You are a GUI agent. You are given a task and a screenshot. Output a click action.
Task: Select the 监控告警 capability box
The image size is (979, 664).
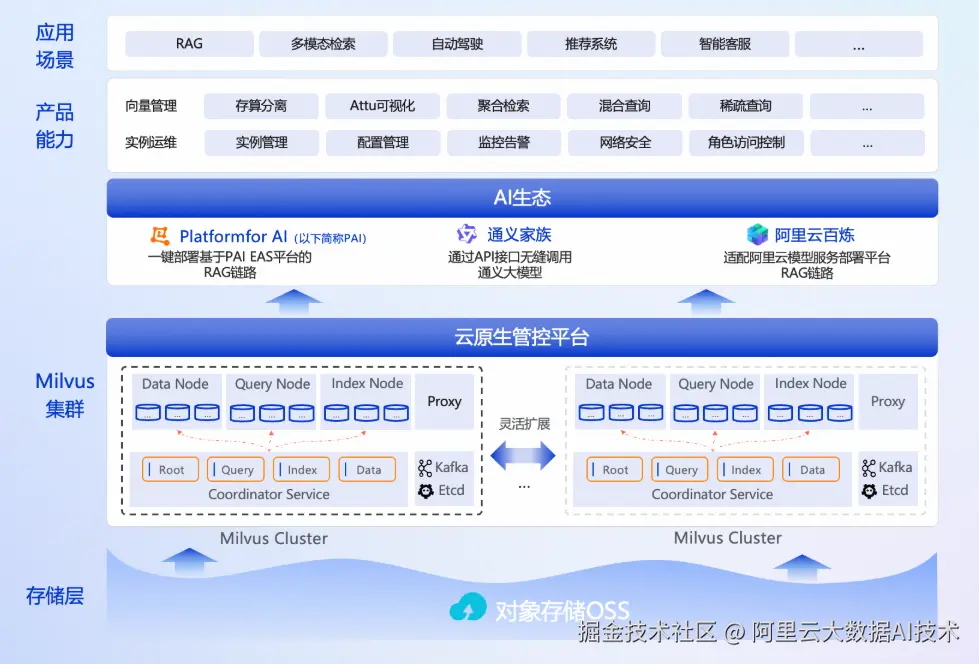coord(504,142)
